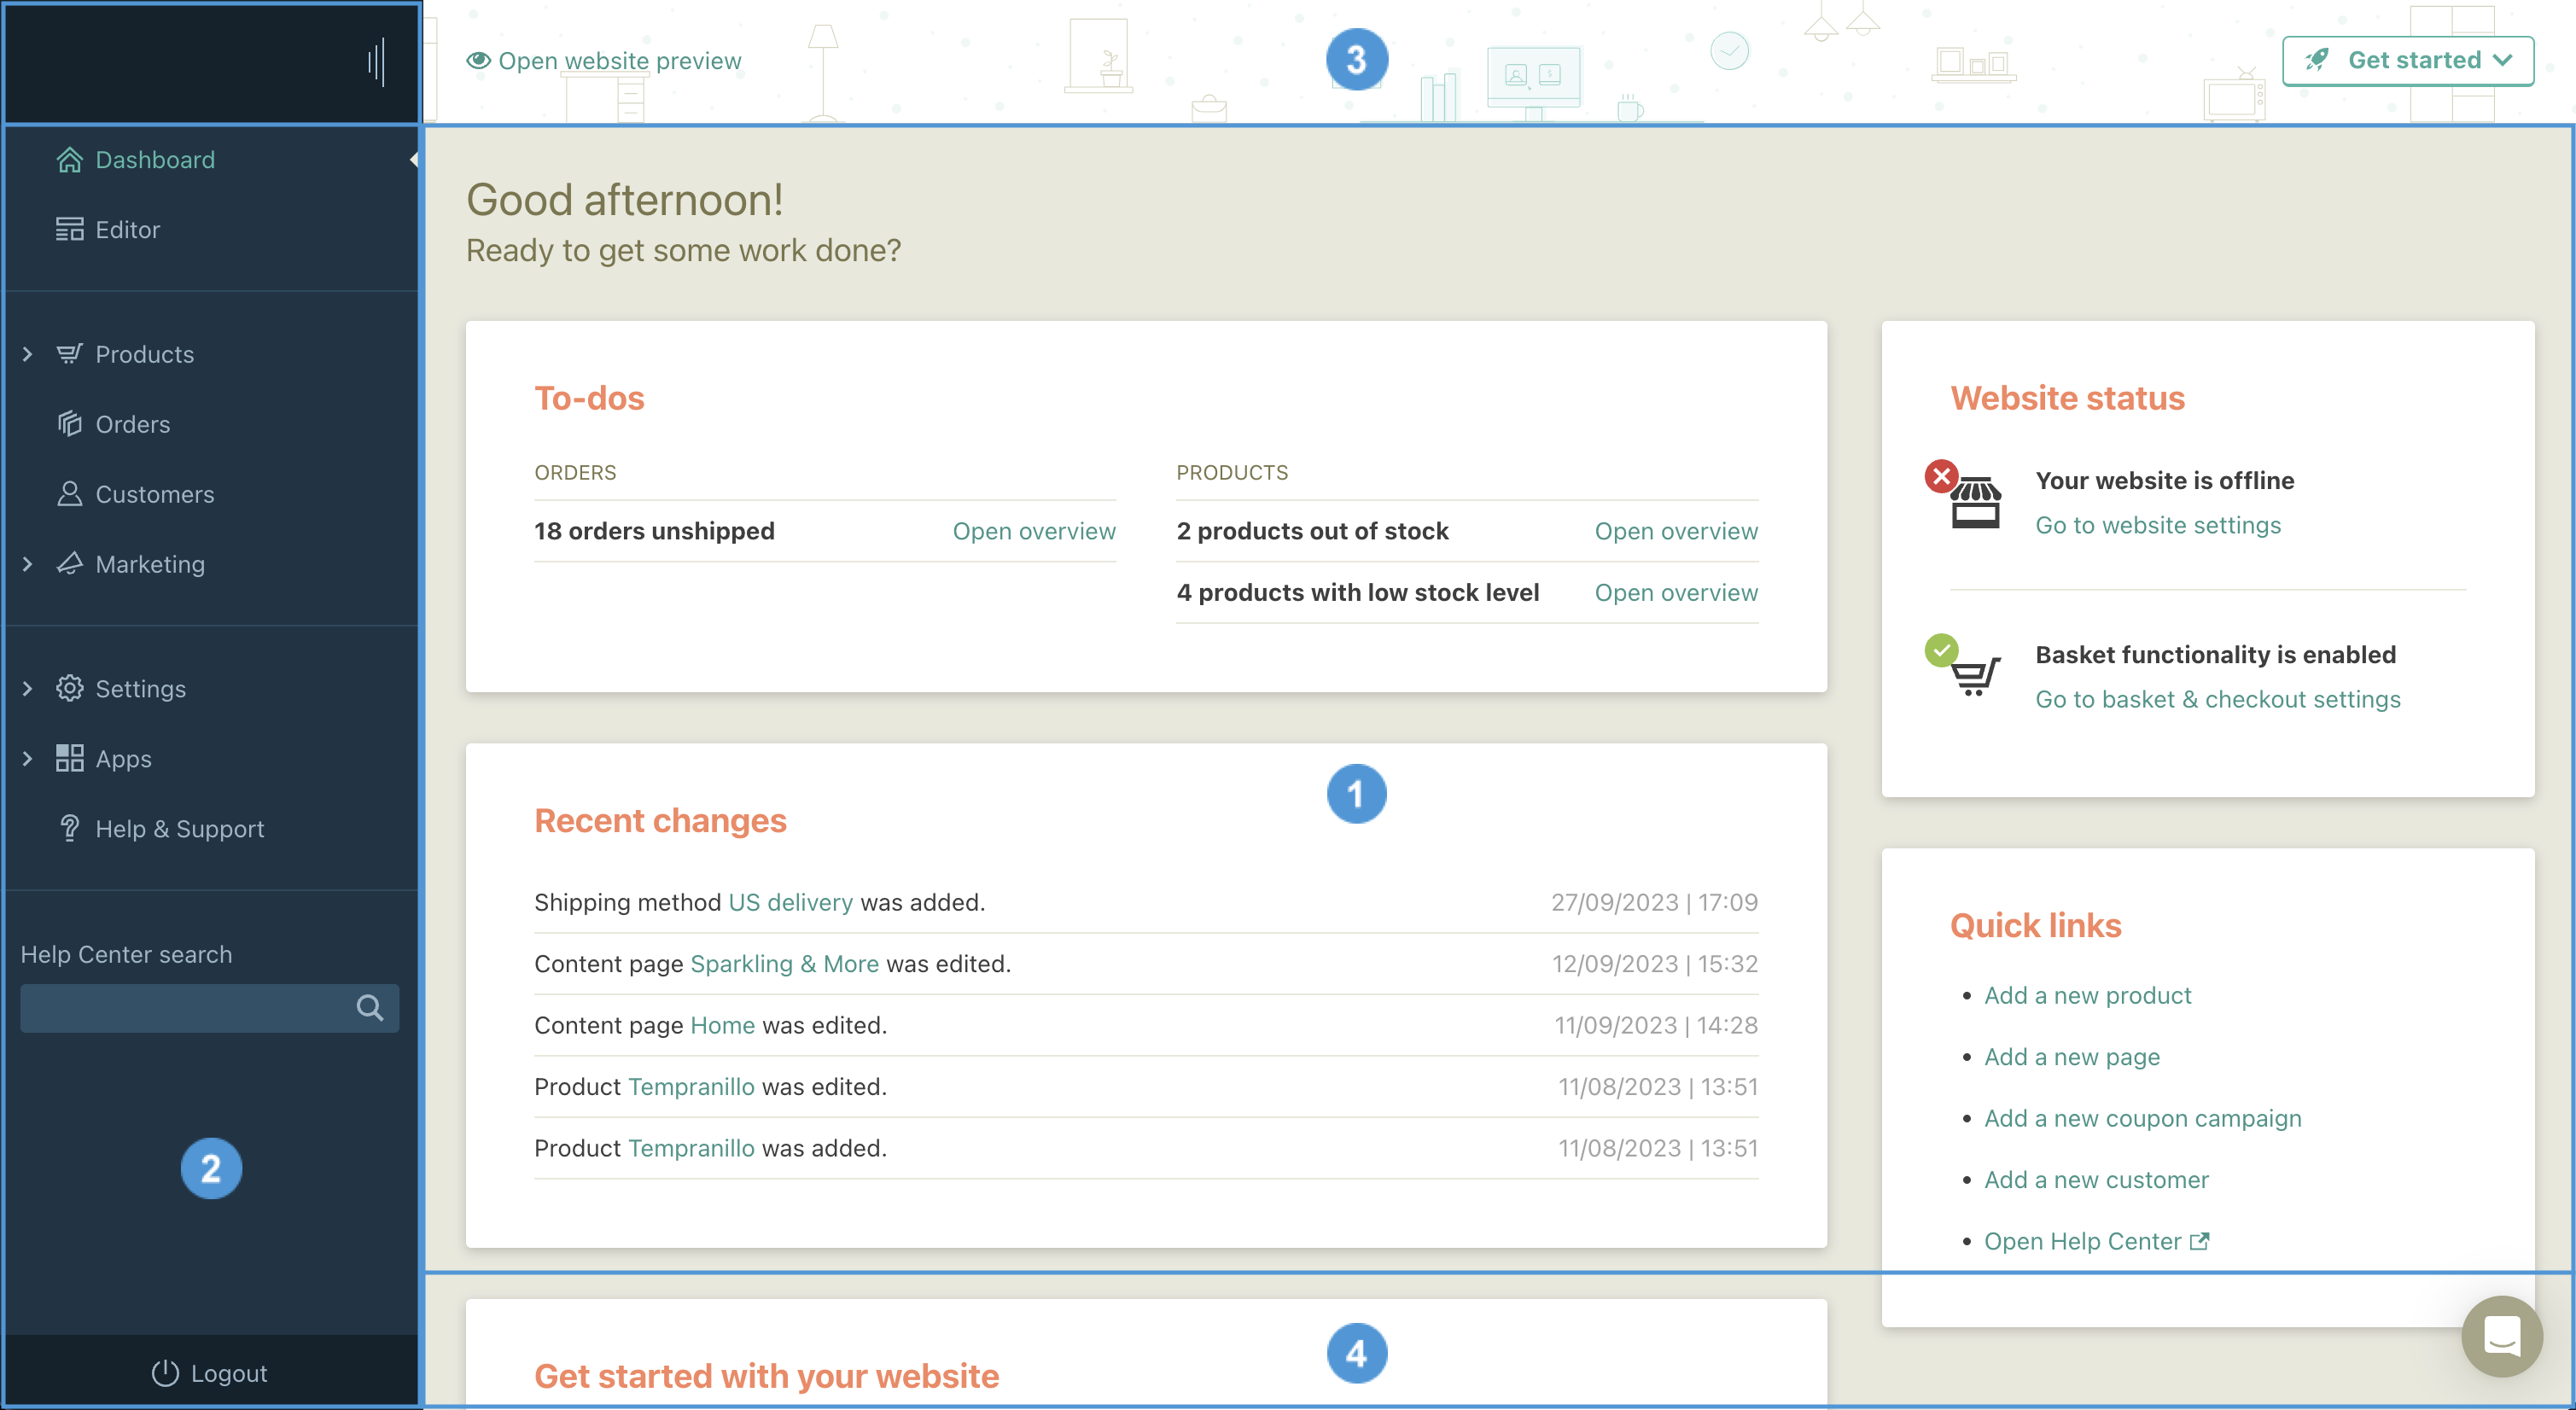Image resolution: width=2576 pixels, height=1410 pixels.
Task: Click Add a new coupon campaign link
Action: click(x=2143, y=1118)
